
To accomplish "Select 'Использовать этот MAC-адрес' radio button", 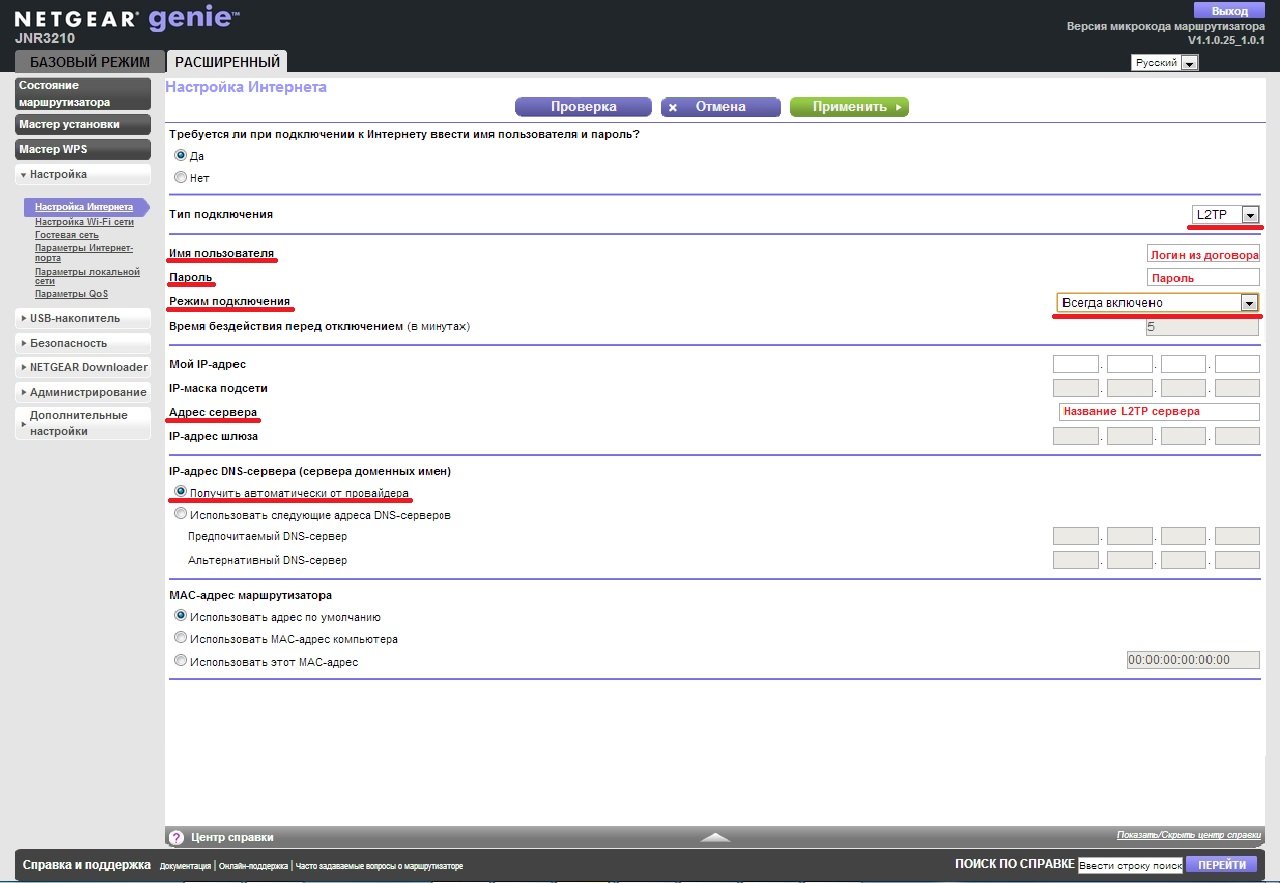I will coord(181,661).
